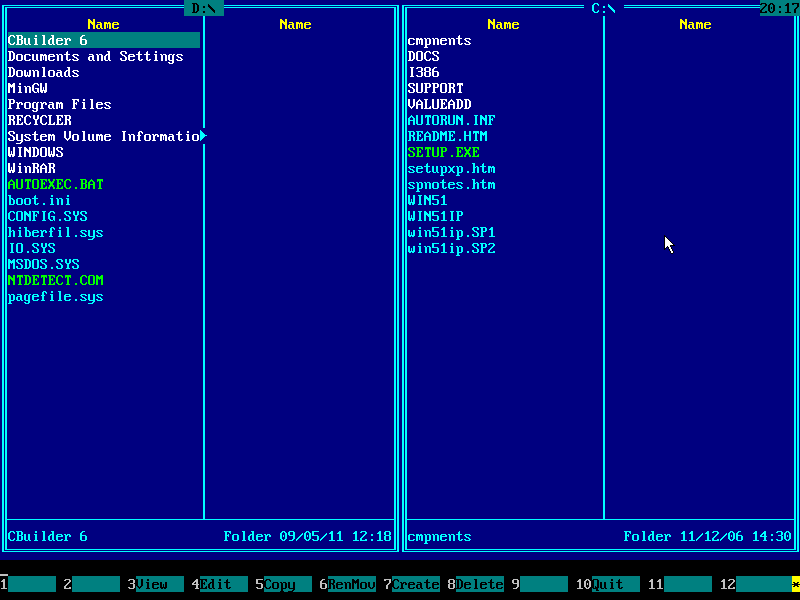Select the Documents and Settings folder
This screenshot has width=800, height=600.
[x=95, y=56]
